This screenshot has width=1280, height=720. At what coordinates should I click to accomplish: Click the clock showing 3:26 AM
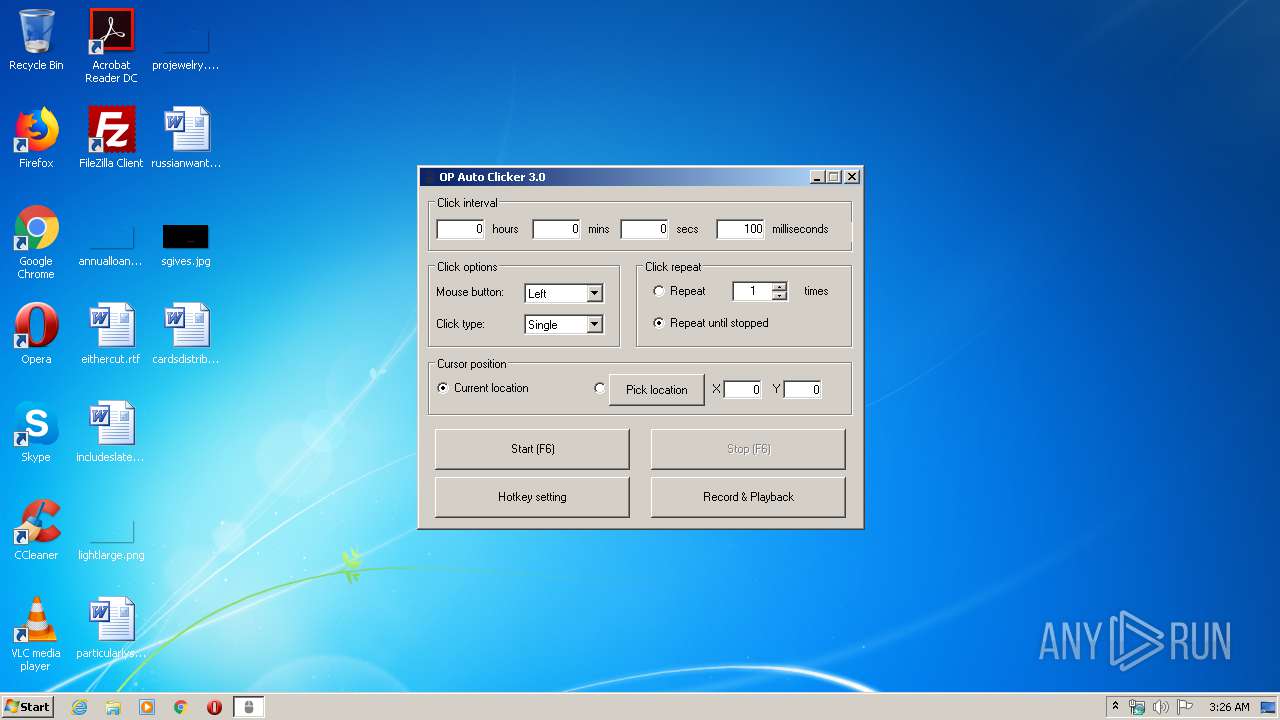pos(1229,707)
